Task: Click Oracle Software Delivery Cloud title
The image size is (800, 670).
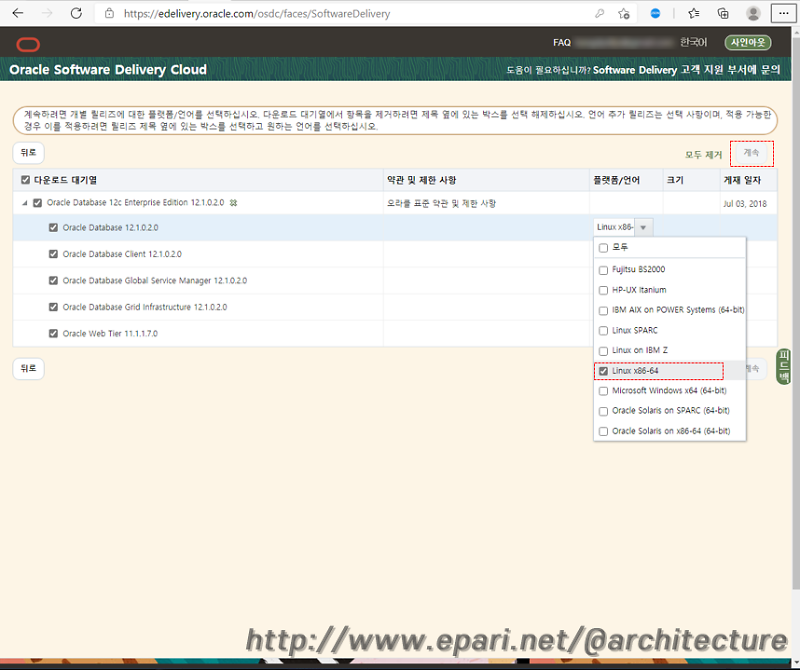Action: click(108, 70)
